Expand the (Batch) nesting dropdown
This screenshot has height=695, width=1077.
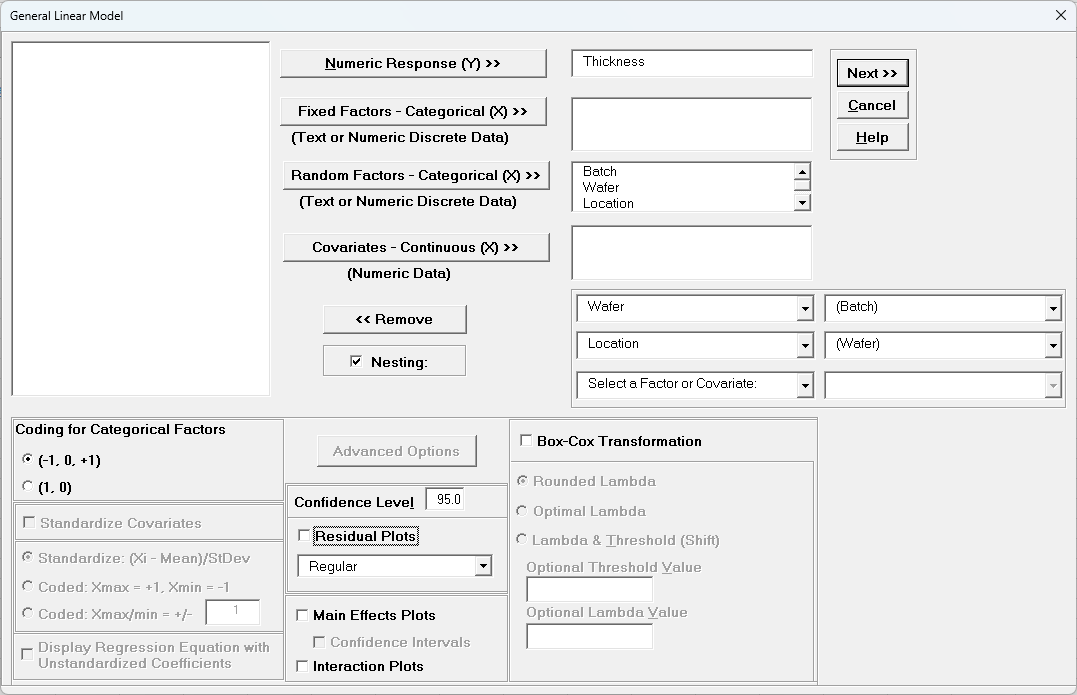point(1052,308)
